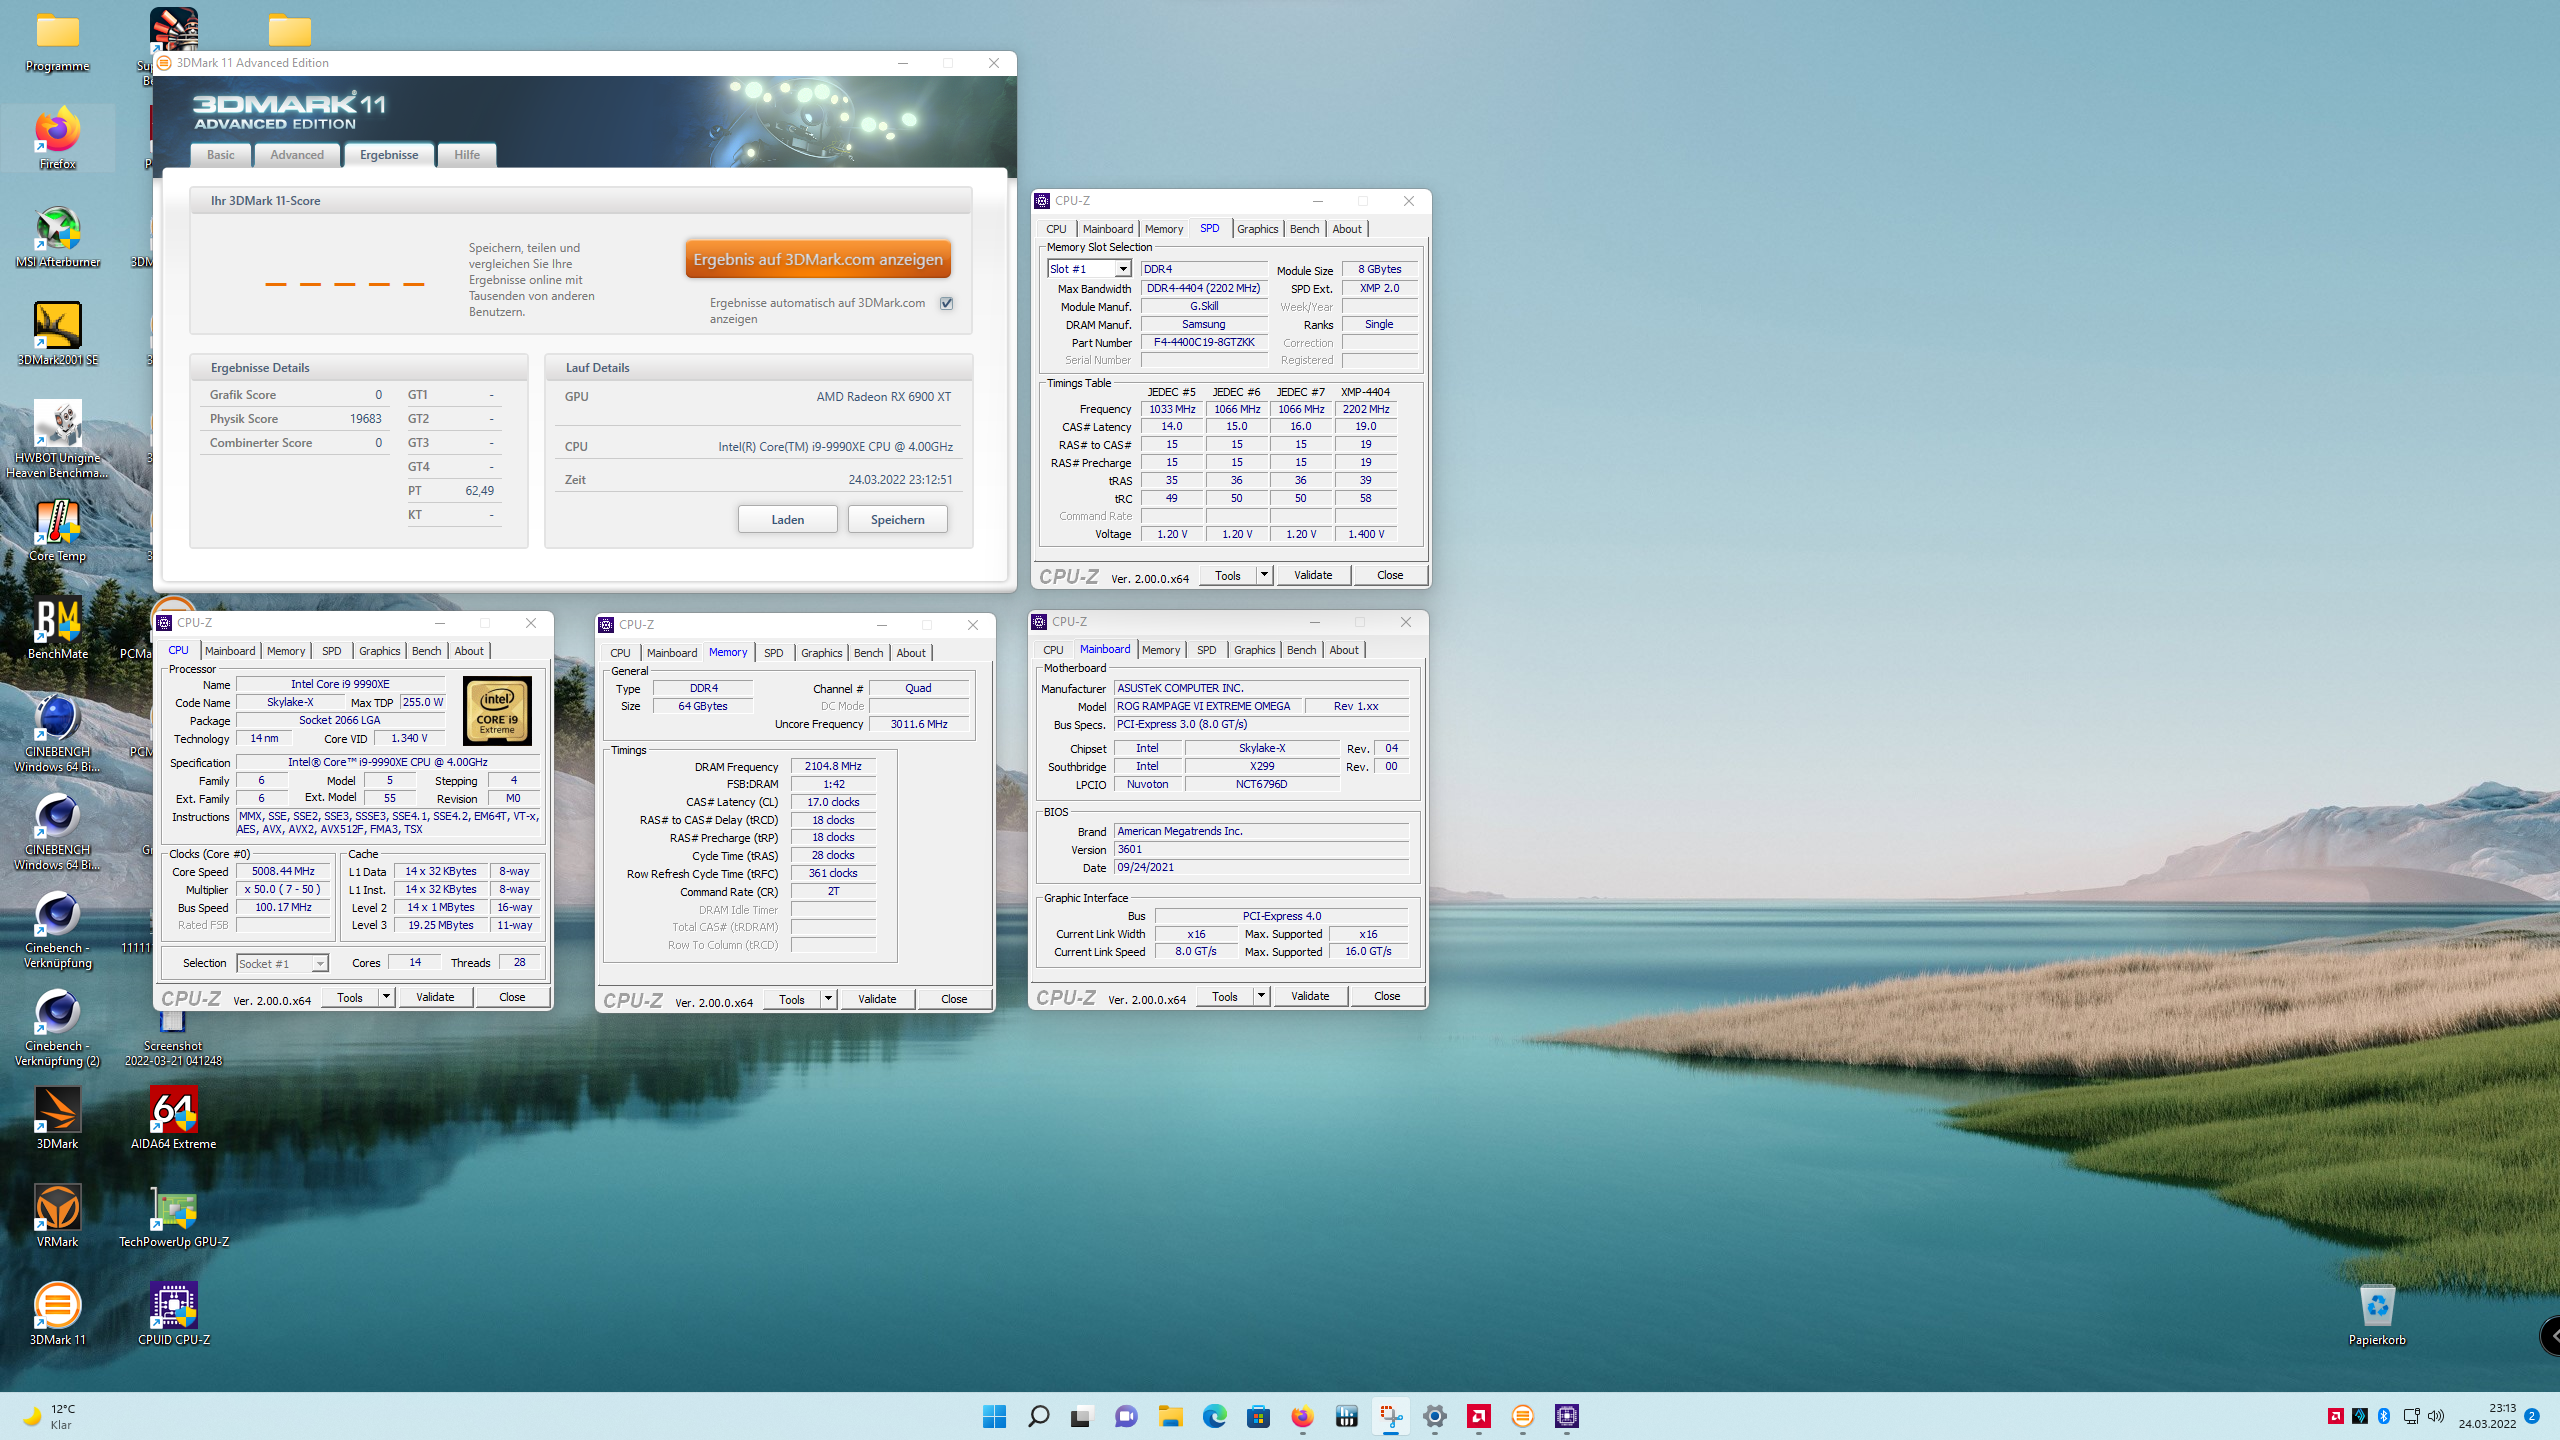
Task: Open VRMark desktop icon
Action: click(x=57, y=1217)
